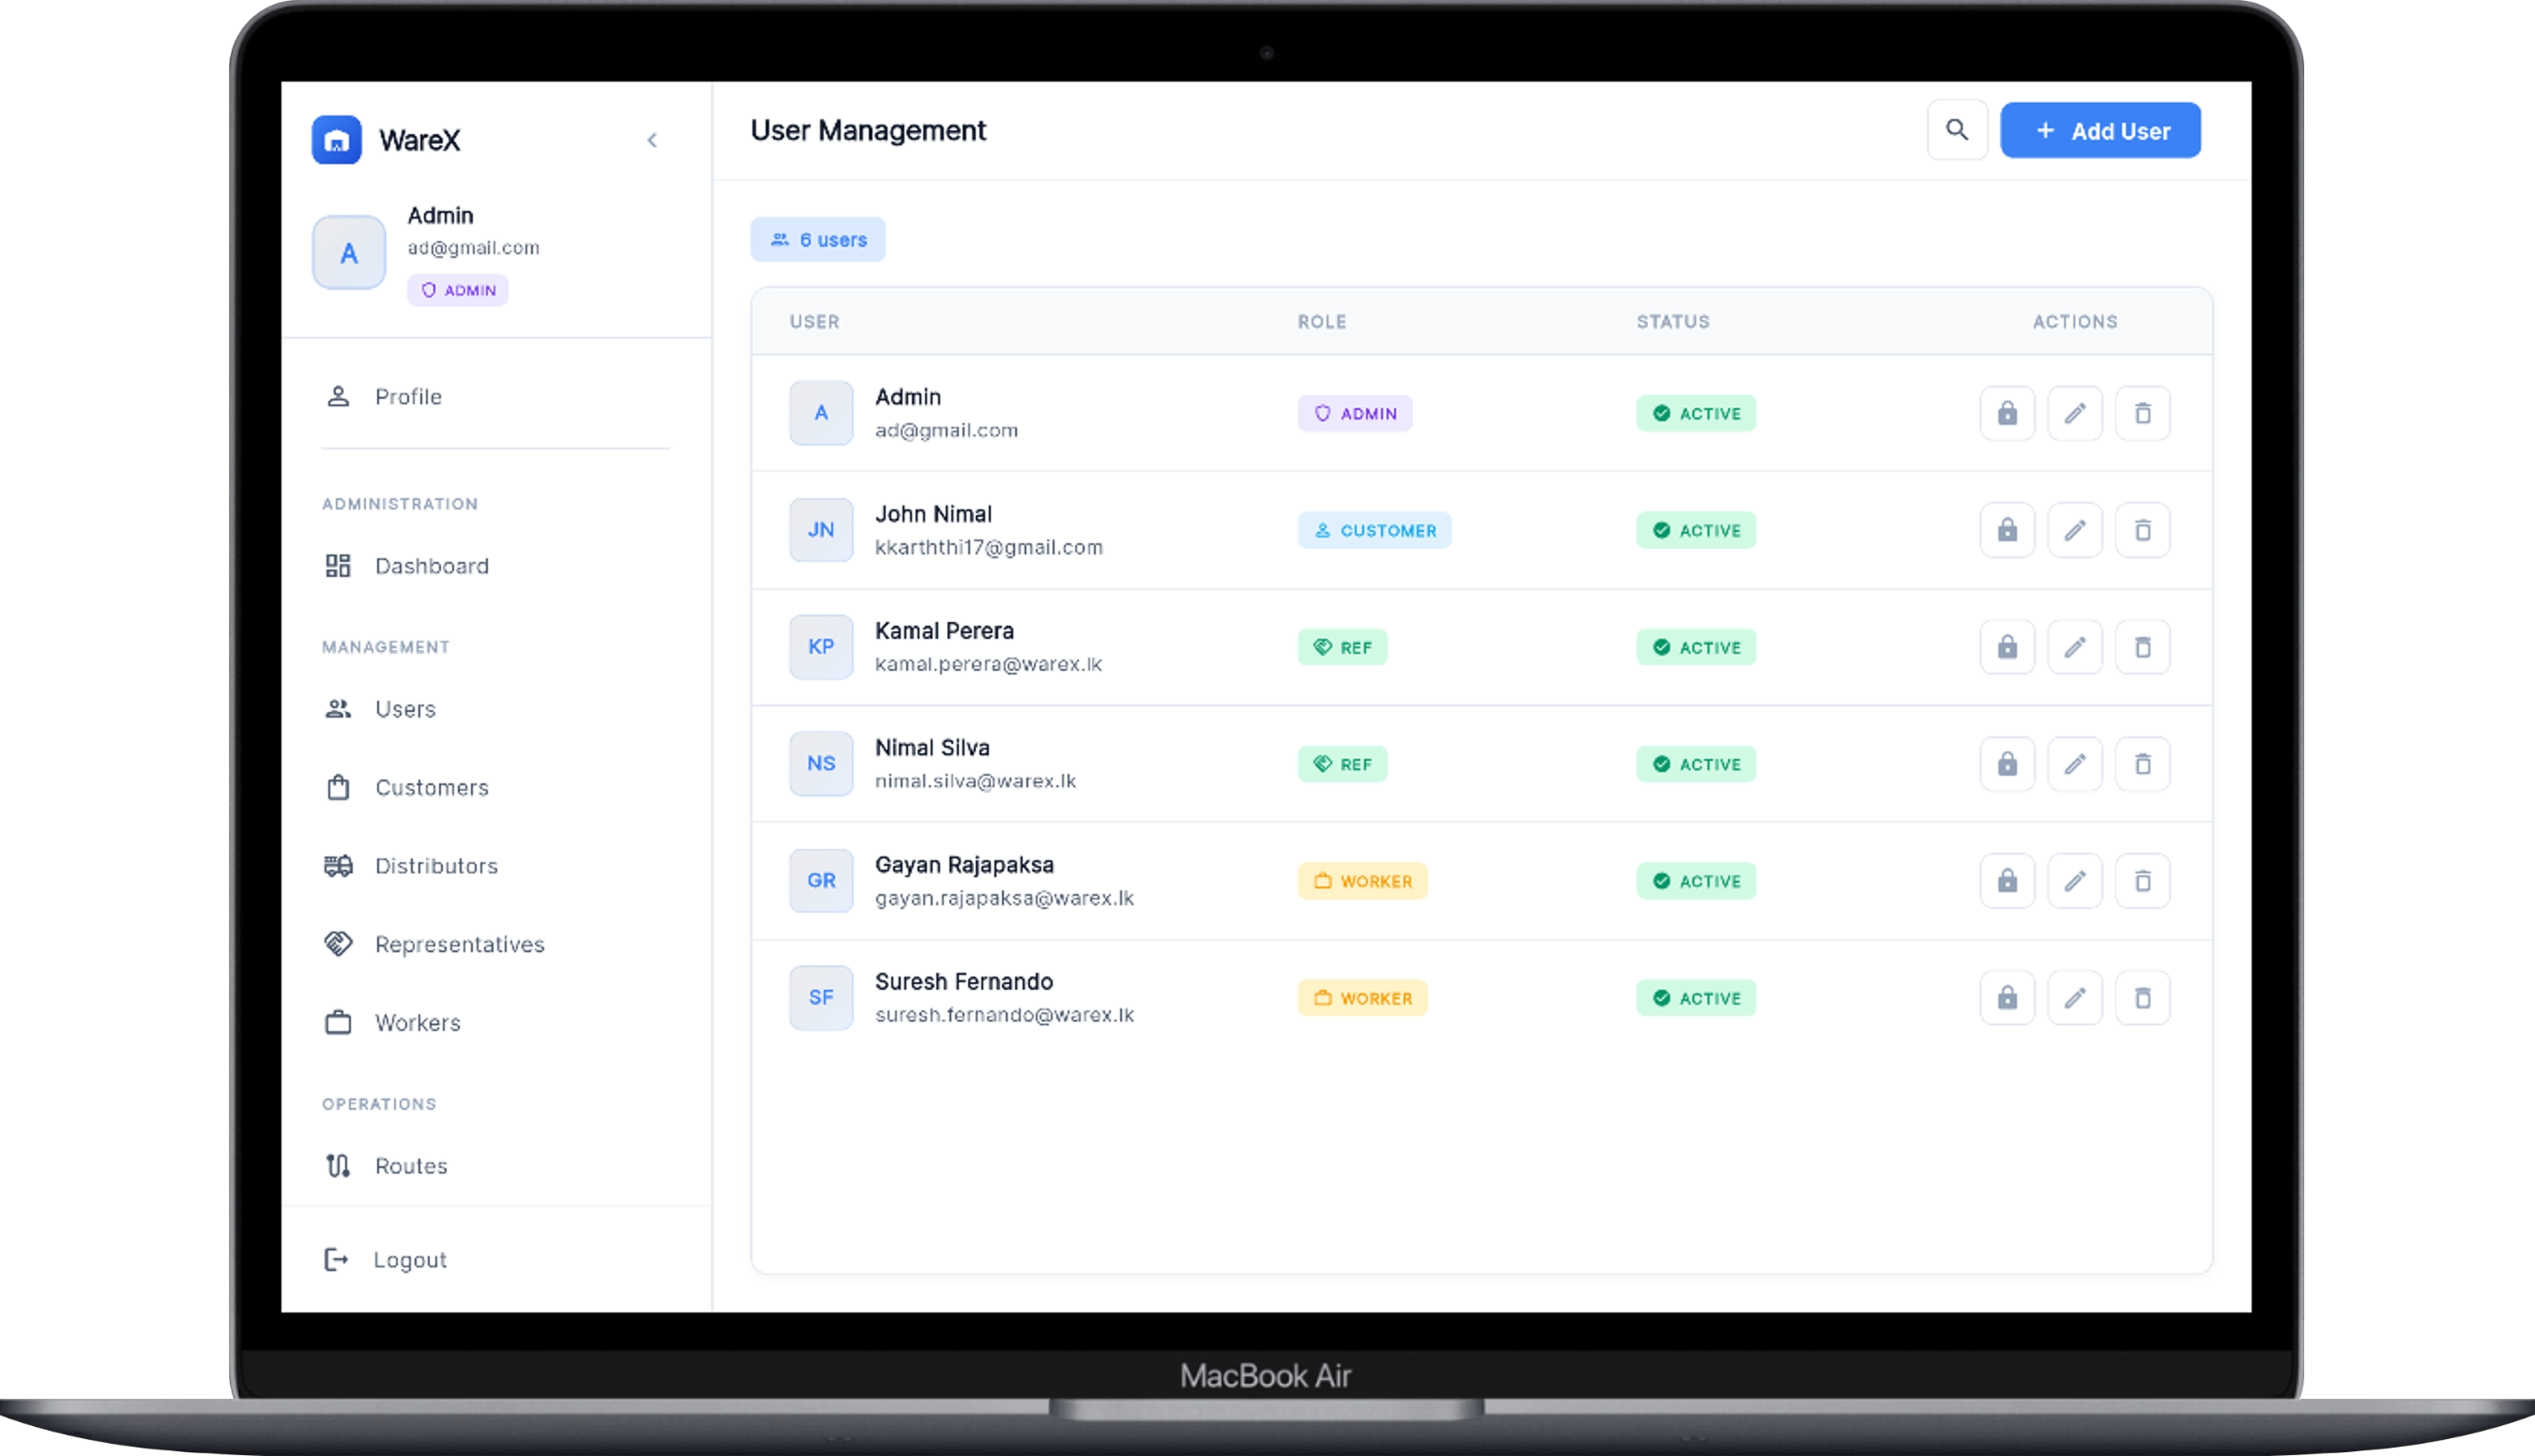2535x1456 pixels.
Task: Delete Gayan Rajapaksa user
Action: (2143, 881)
